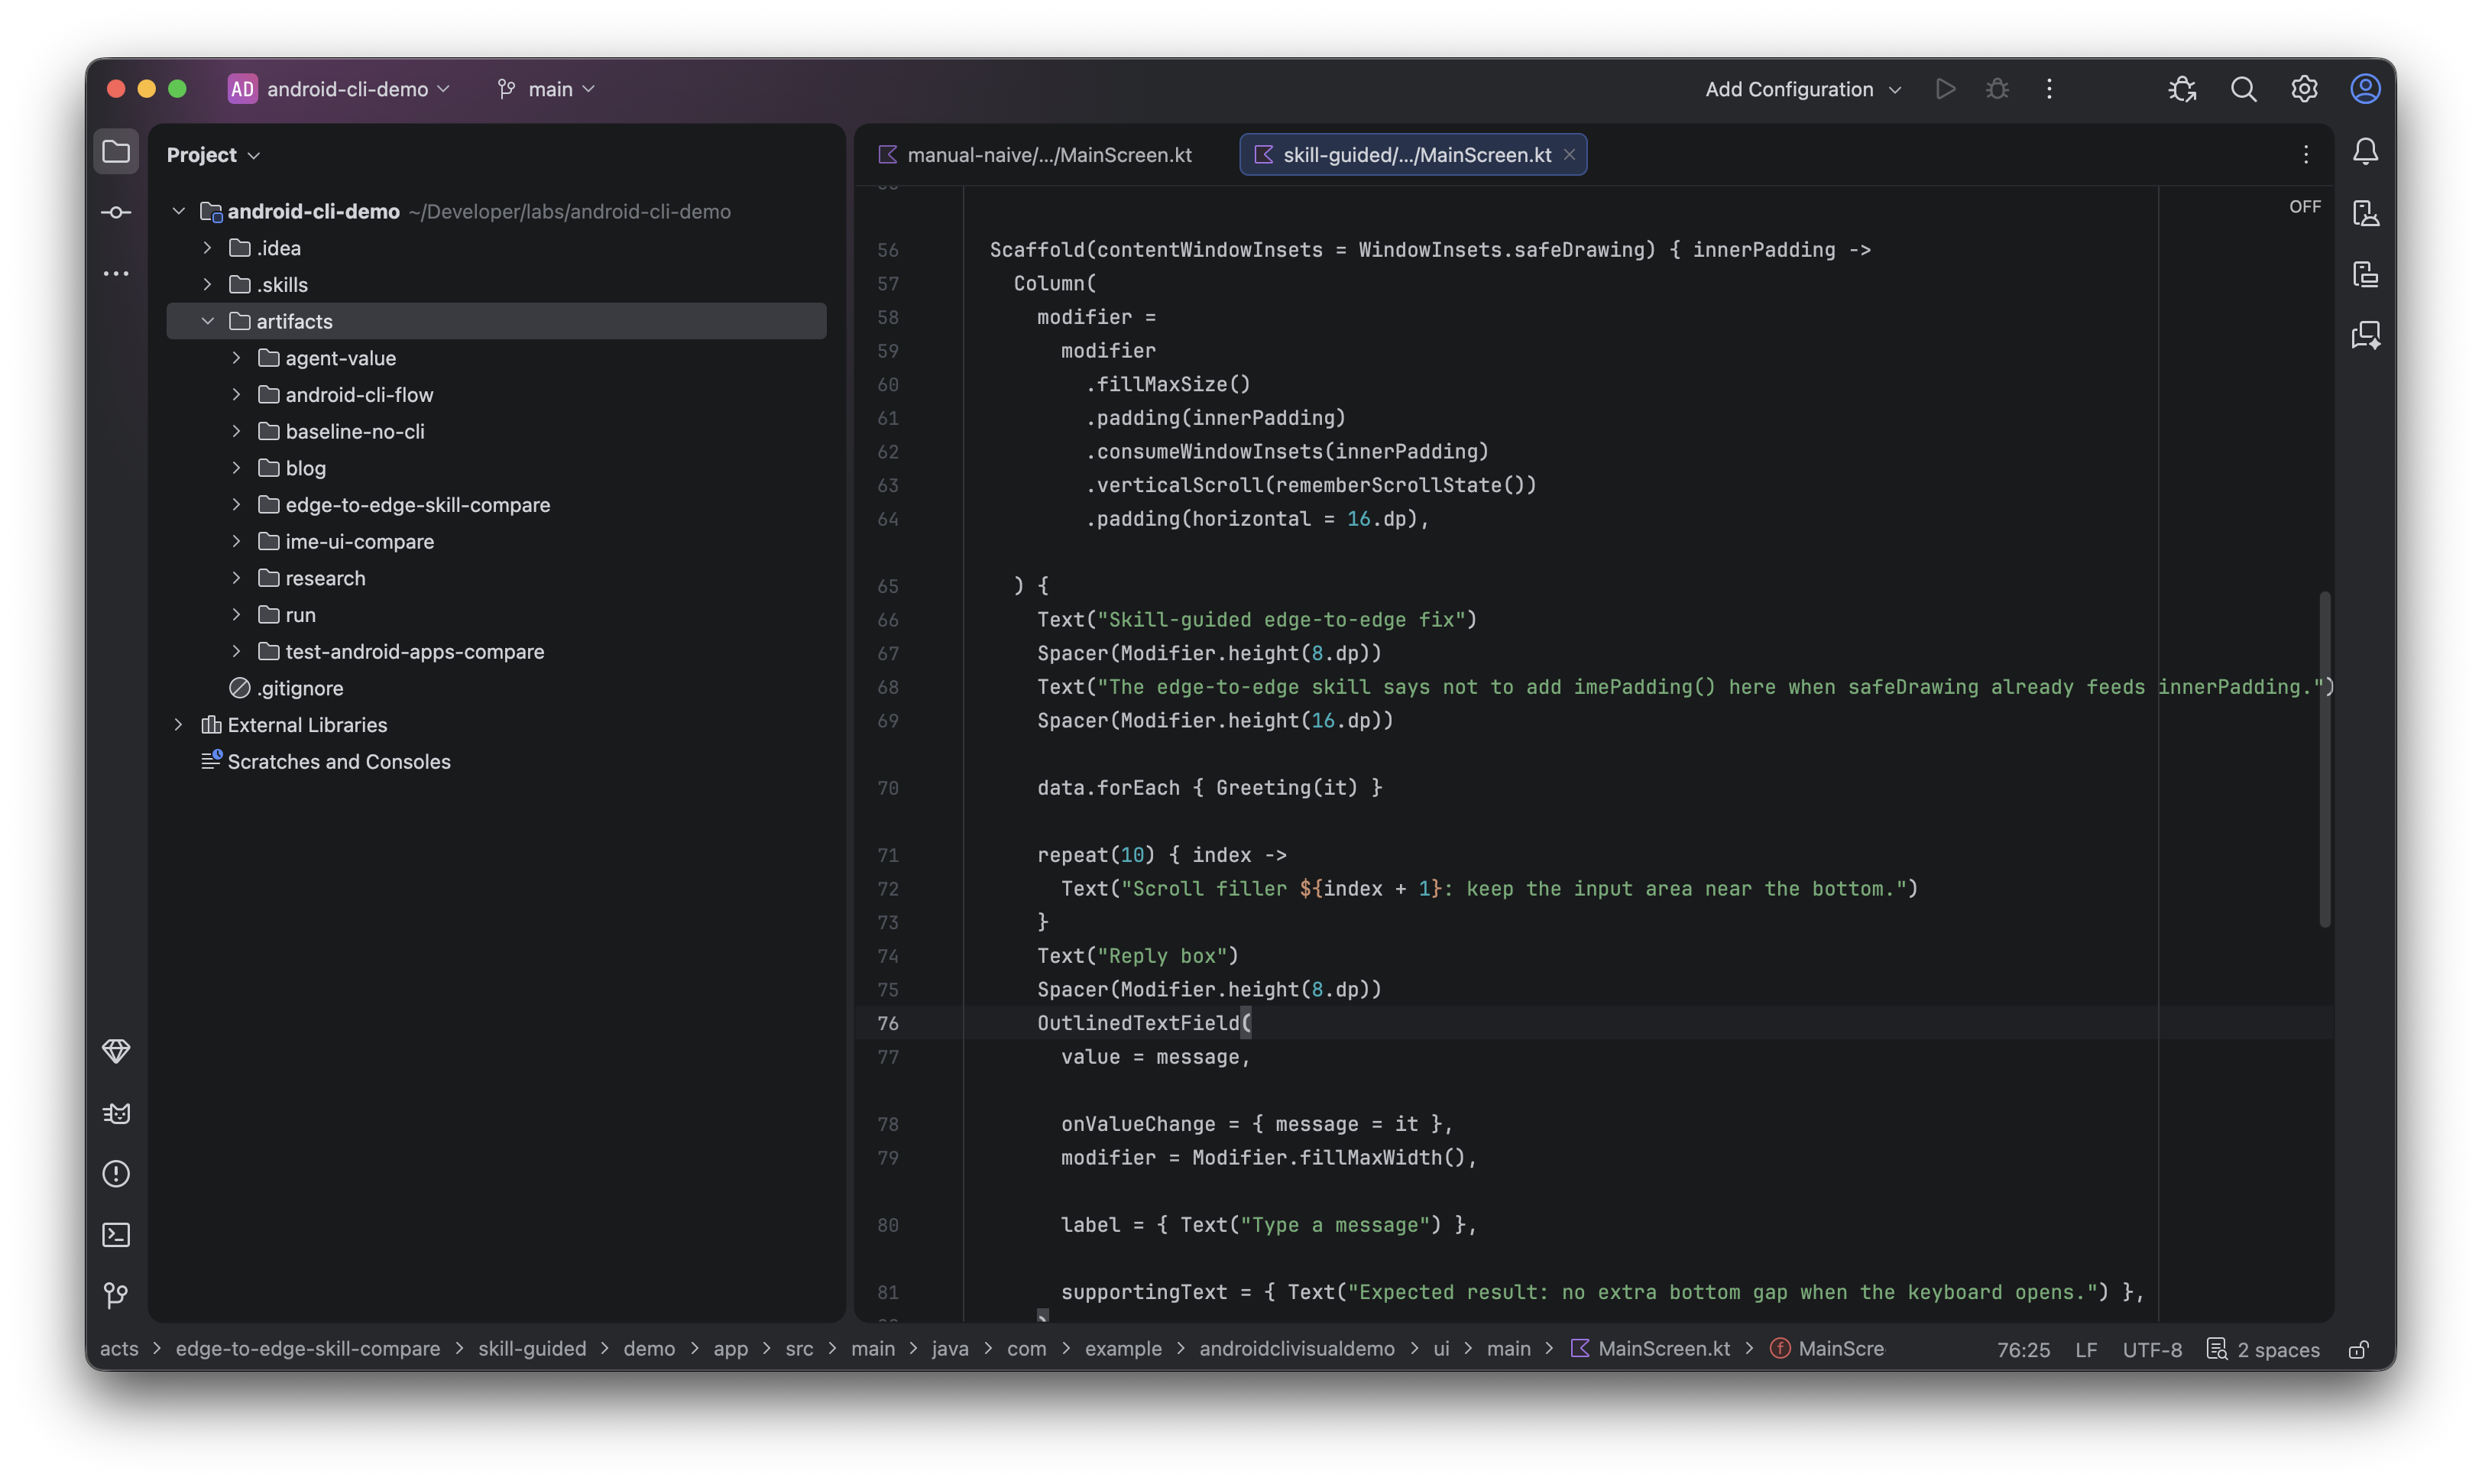This screenshot has height=1484, width=2482.
Task: Open the gem-shaped tool window icon
Action: 116,1051
